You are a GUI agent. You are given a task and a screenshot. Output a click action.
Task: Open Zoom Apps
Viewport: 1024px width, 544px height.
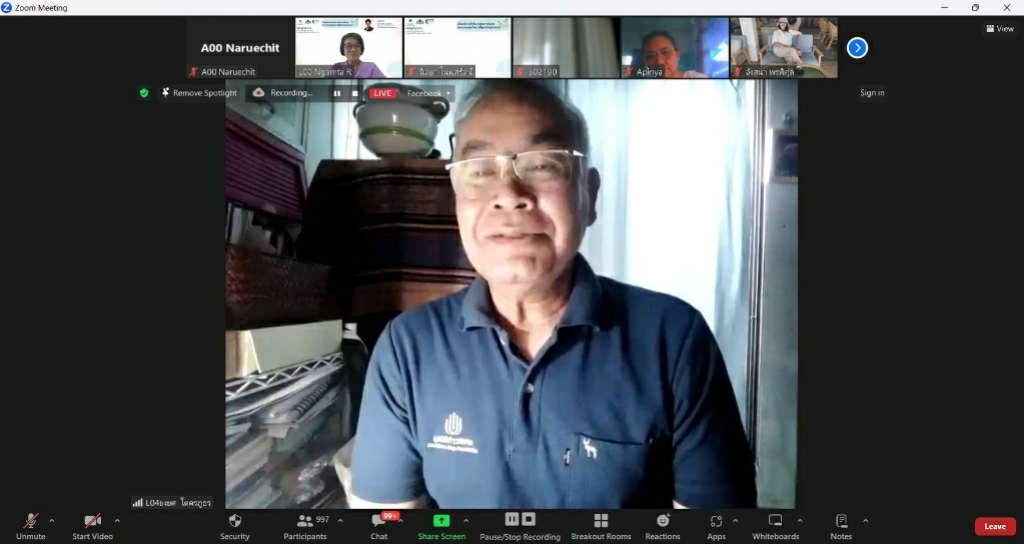(x=716, y=526)
